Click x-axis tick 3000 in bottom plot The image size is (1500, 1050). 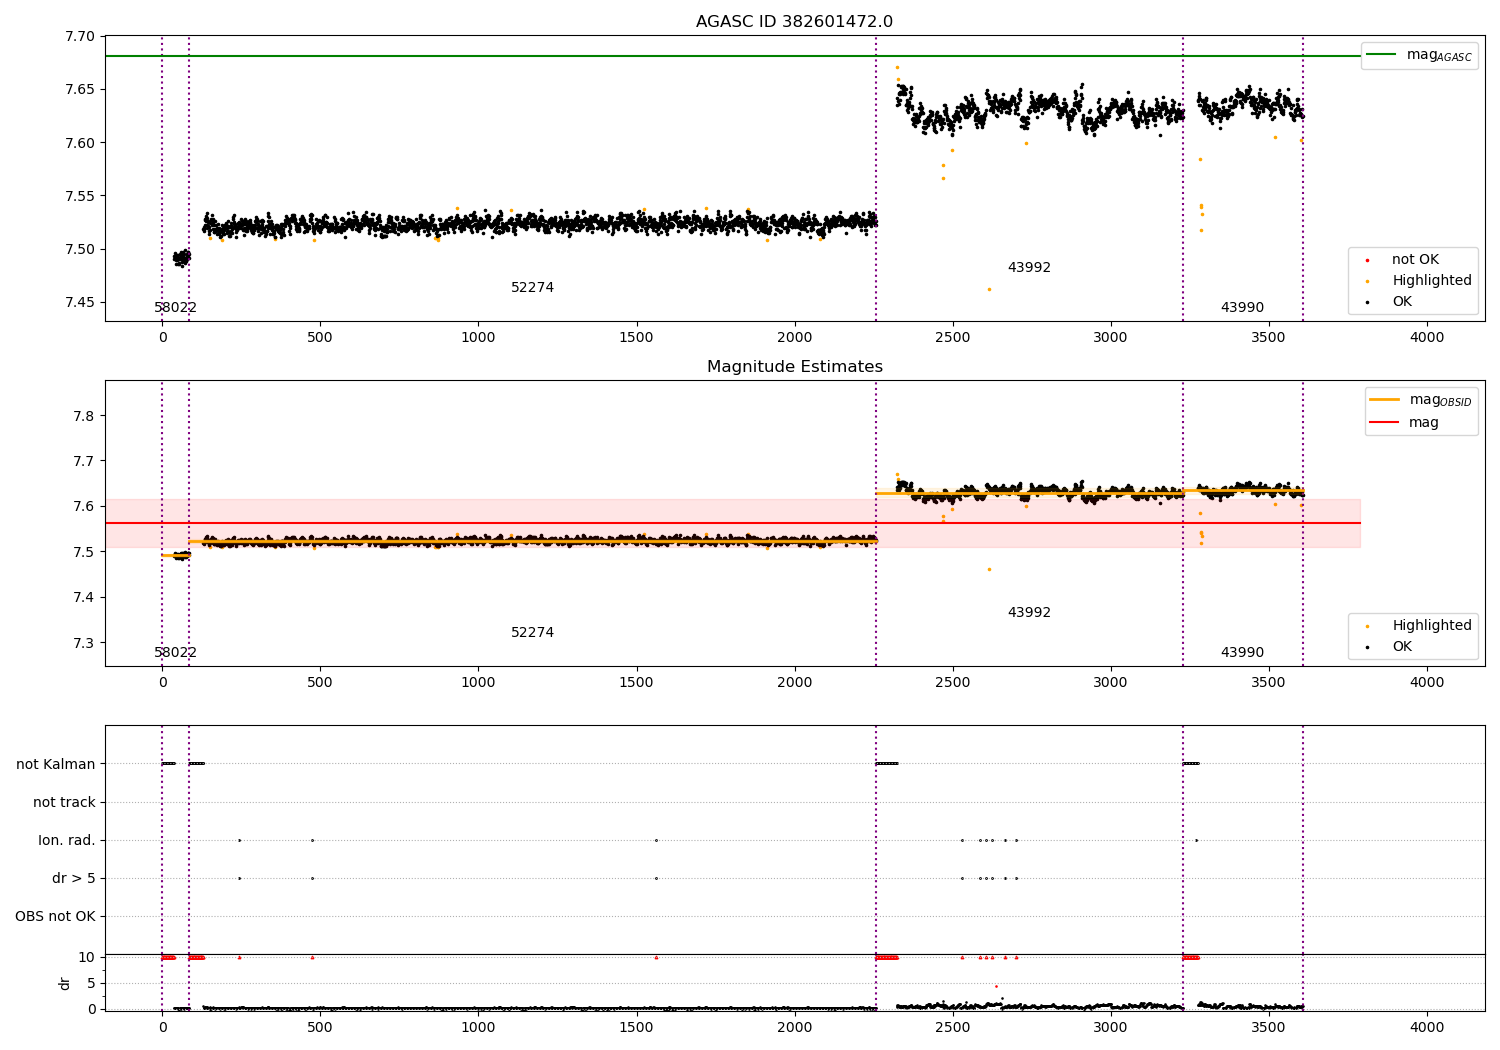click(x=1111, y=1027)
